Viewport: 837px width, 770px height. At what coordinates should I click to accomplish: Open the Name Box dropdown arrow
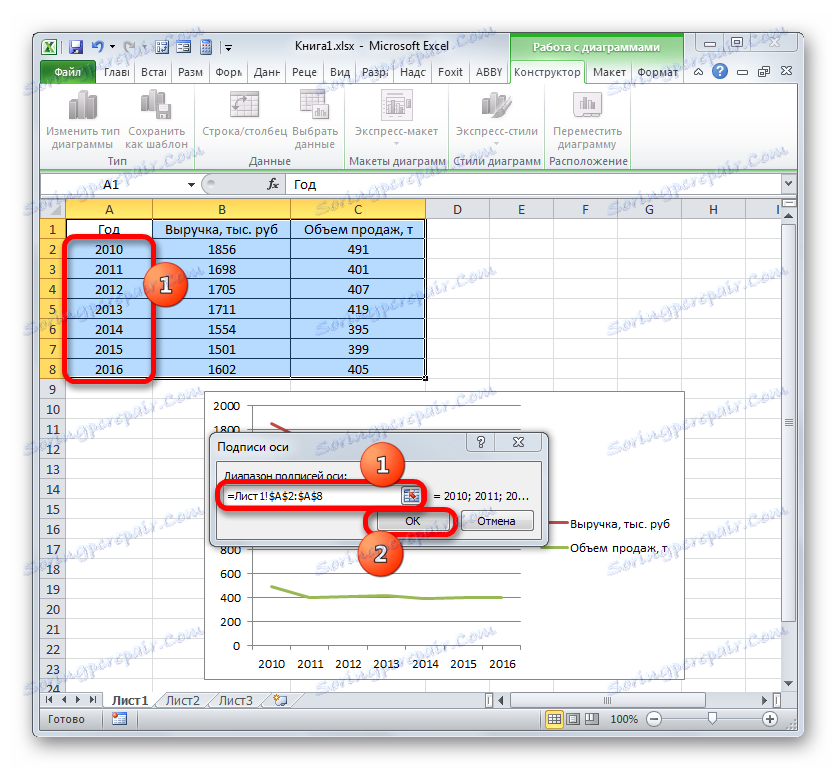tap(191, 185)
